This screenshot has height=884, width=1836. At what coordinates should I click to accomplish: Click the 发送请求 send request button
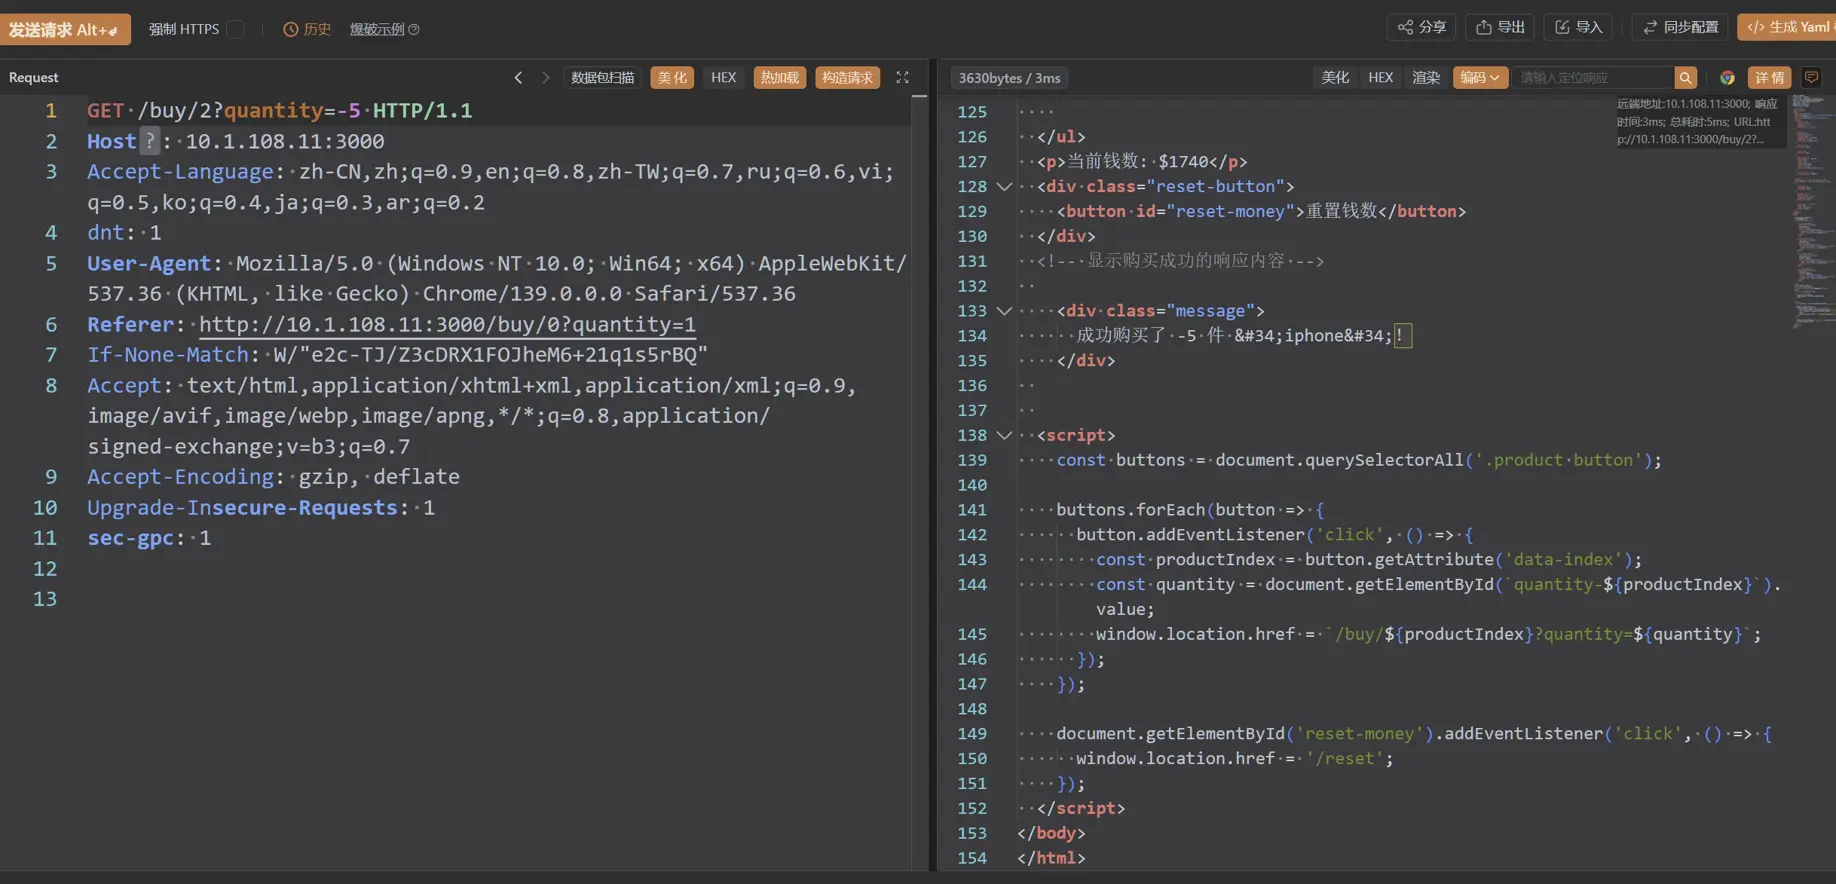pyautogui.click(x=65, y=29)
